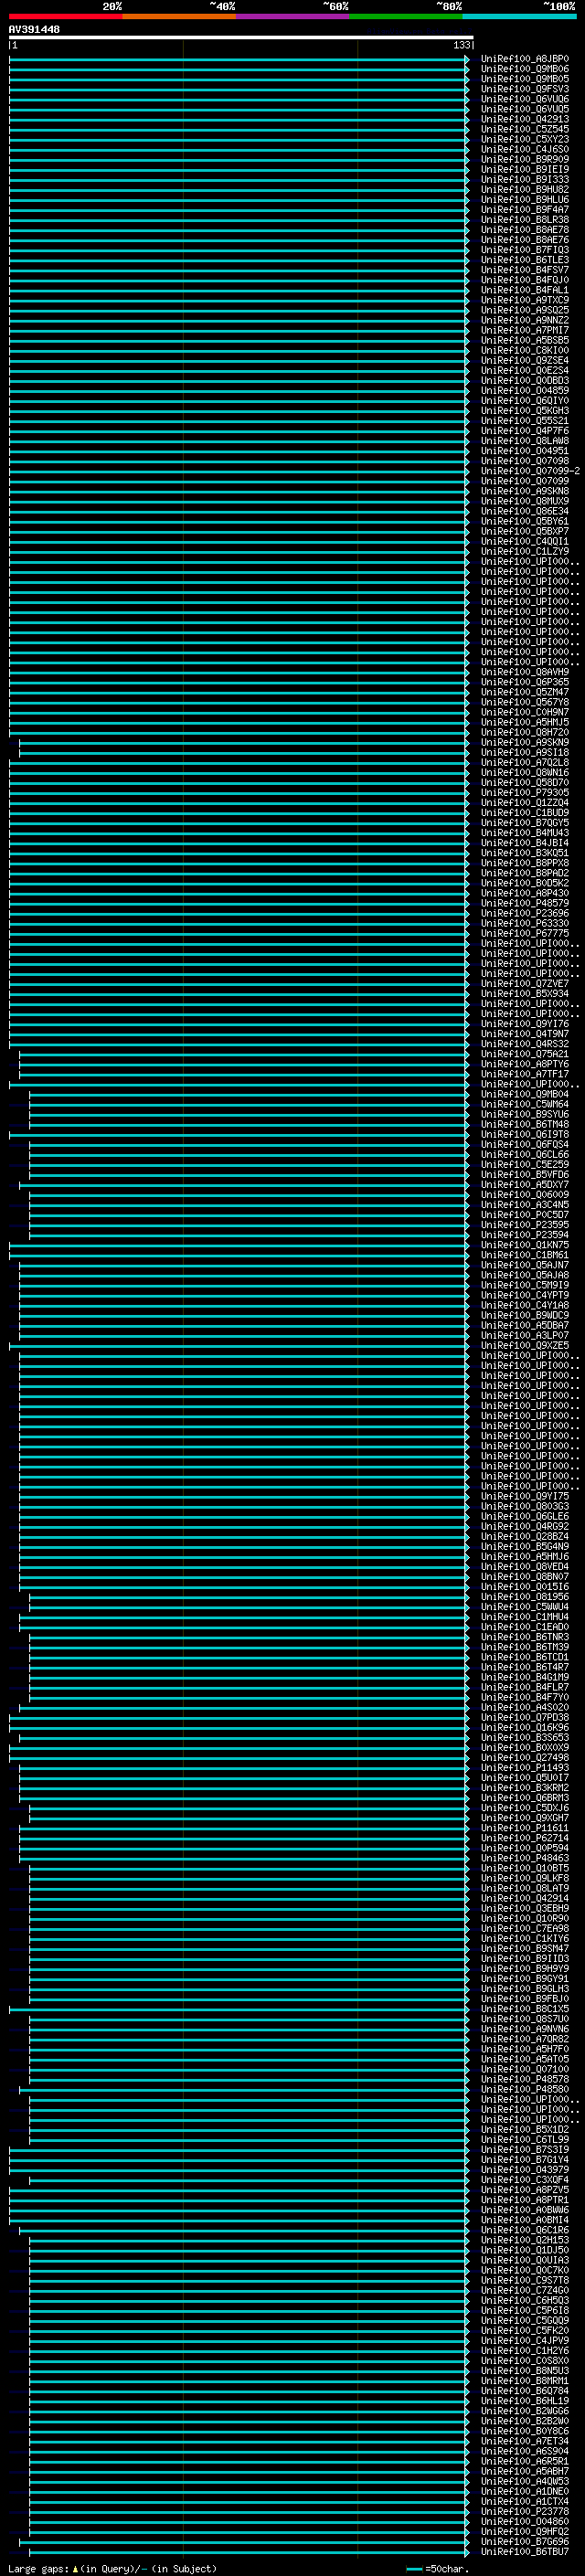Viewport: 585px width, 2576px height.
Task: Select the UniRef100_C1BM61 label
Action: (x=524, y=1255)
